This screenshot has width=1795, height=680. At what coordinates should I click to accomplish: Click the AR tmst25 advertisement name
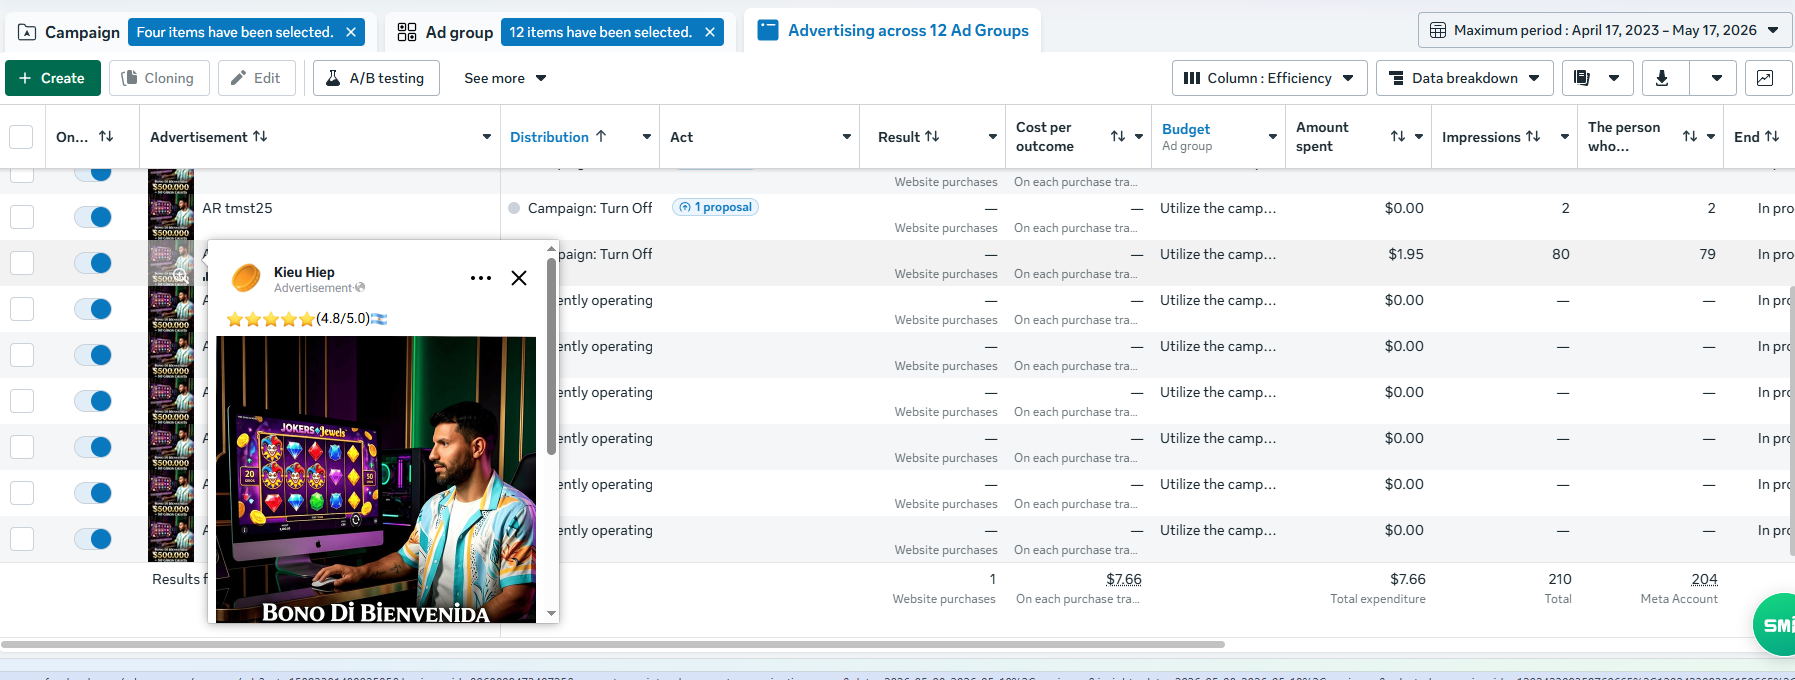pyautogui.click(x=237, y=208)
